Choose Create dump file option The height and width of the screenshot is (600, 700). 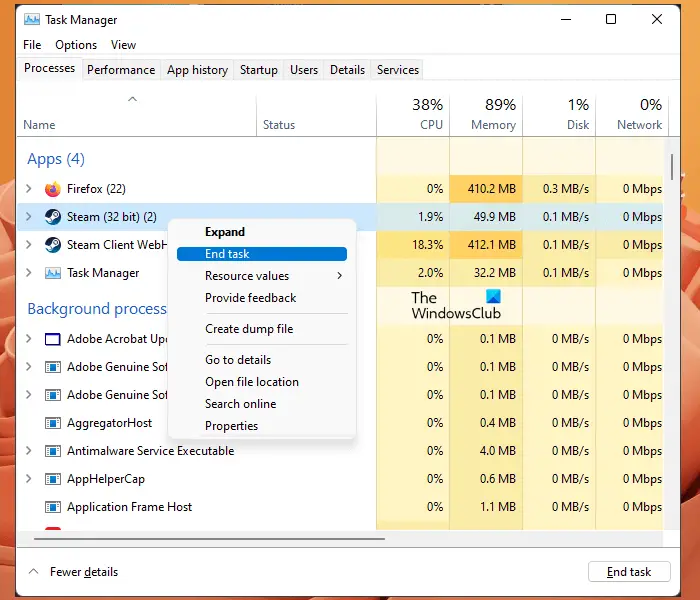click(262, 329)
